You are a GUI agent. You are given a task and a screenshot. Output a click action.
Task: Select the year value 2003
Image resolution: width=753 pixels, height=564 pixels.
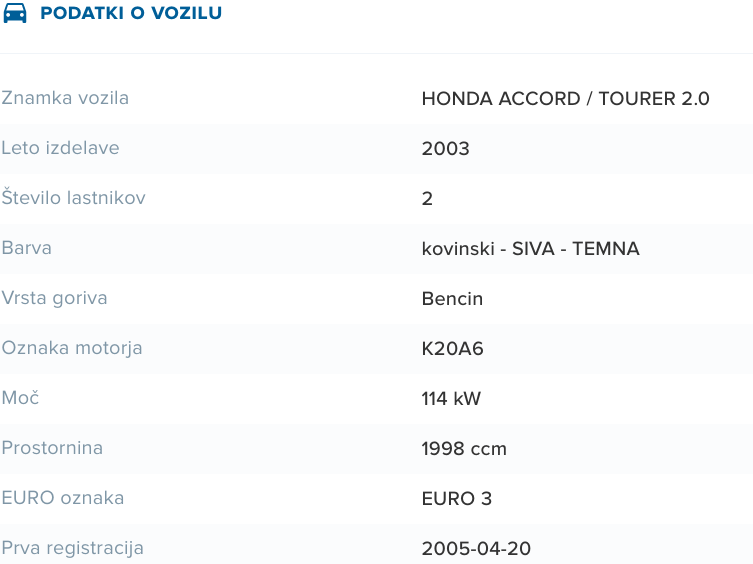click(445, 148)
